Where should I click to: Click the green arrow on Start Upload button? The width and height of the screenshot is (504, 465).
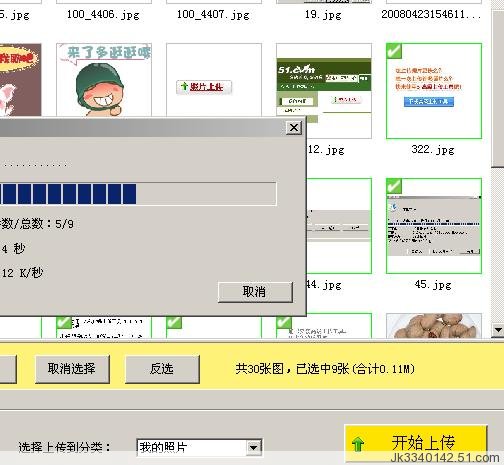coord(358,444)
